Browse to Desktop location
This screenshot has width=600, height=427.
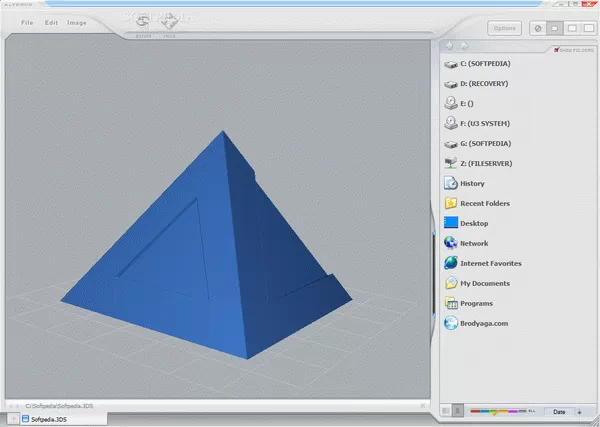[474, 223]
